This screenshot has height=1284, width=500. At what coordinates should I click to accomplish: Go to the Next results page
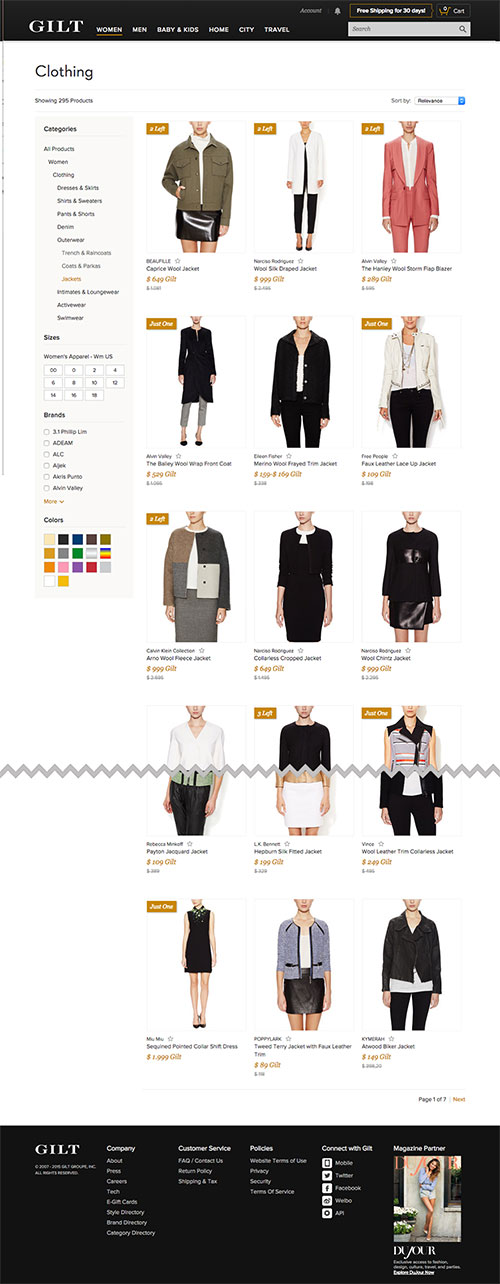tap(459, 1099)
